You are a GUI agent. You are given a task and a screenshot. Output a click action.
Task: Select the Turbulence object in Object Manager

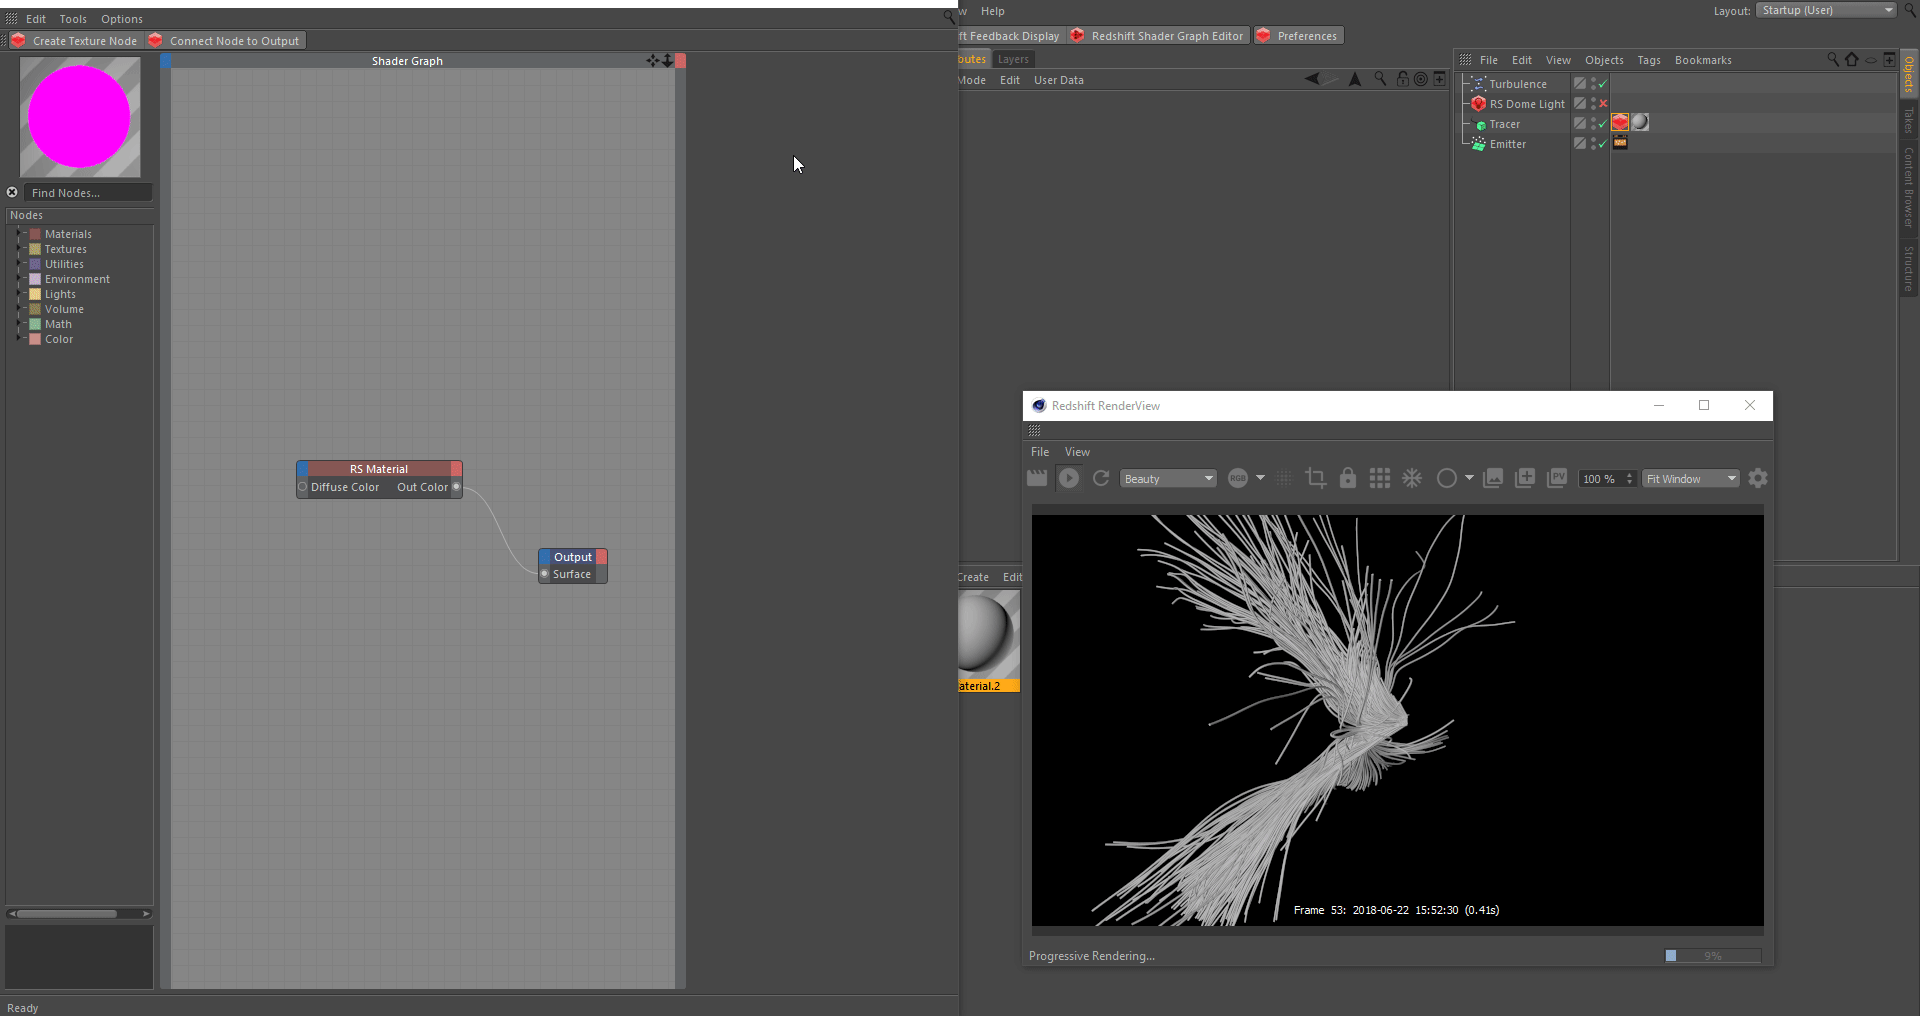(1518, 84)
